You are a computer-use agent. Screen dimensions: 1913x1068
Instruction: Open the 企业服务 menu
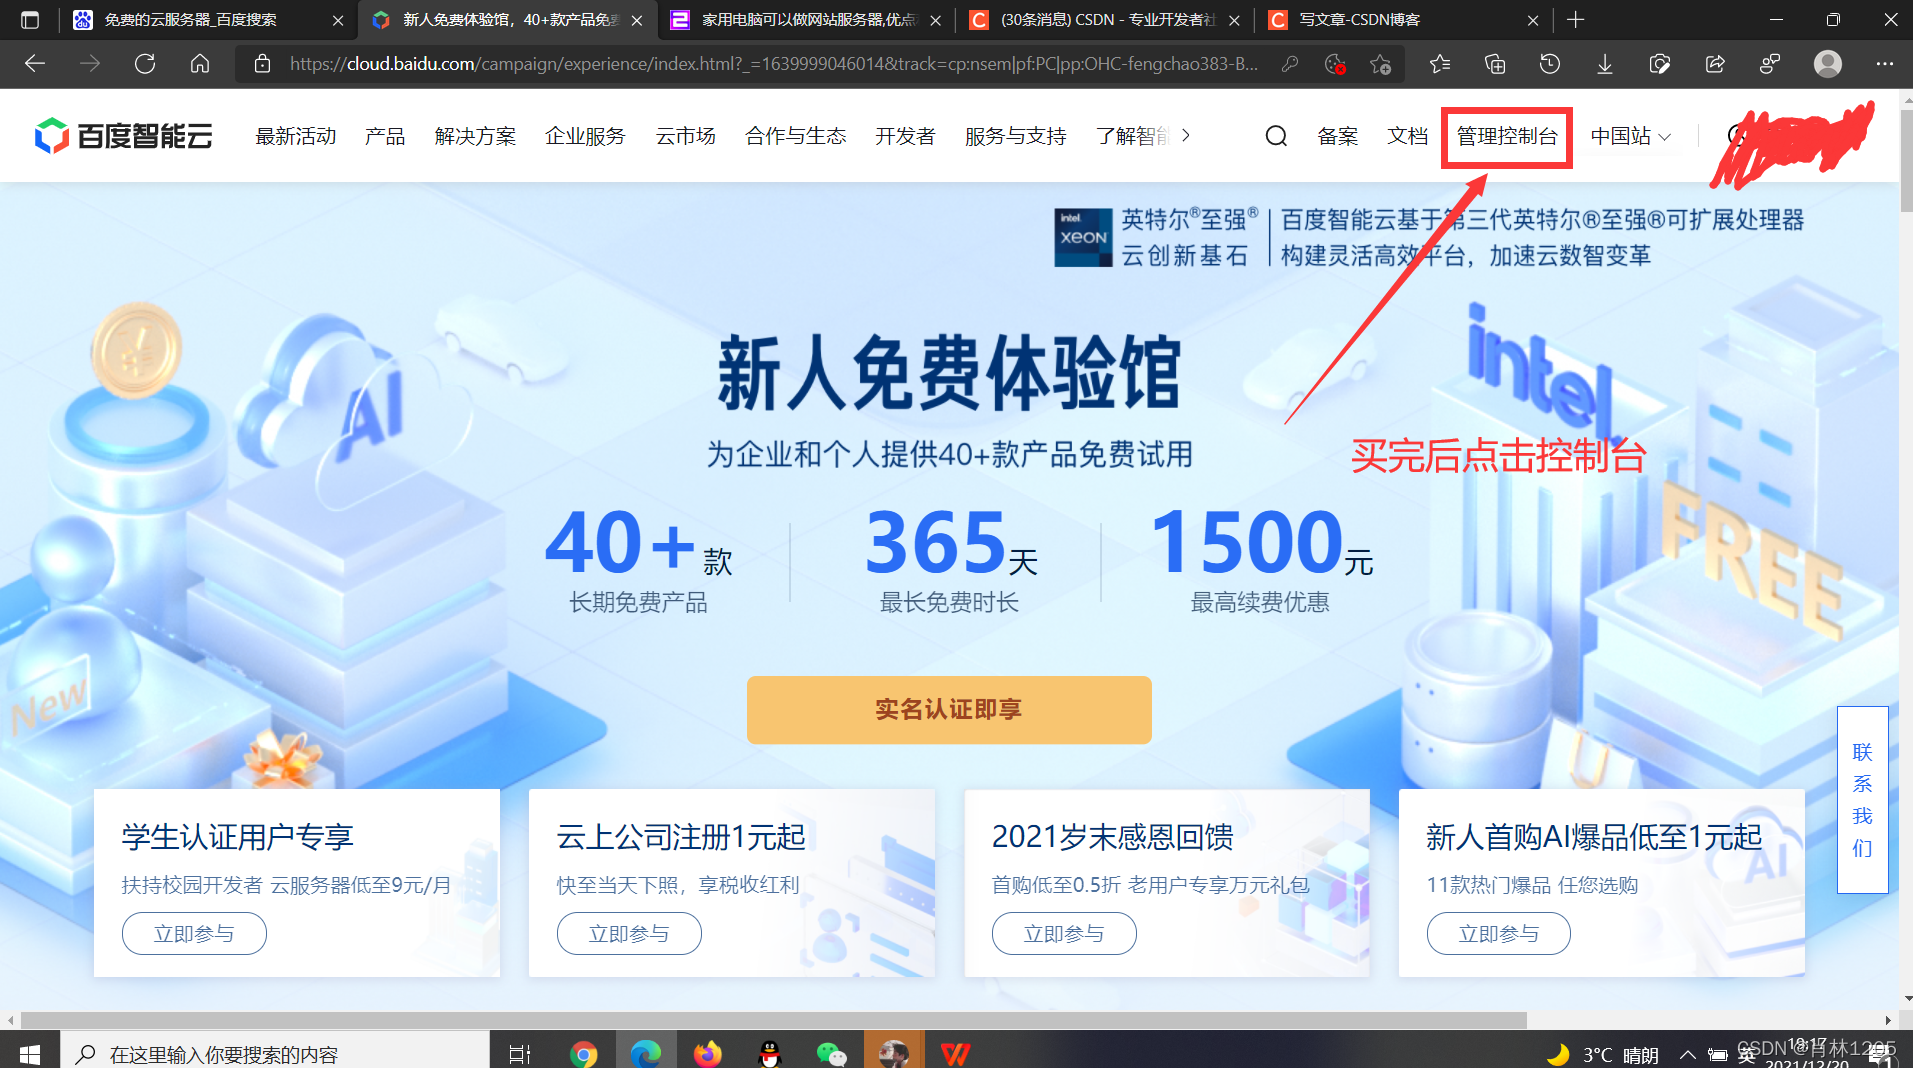[x=586, y=136]
